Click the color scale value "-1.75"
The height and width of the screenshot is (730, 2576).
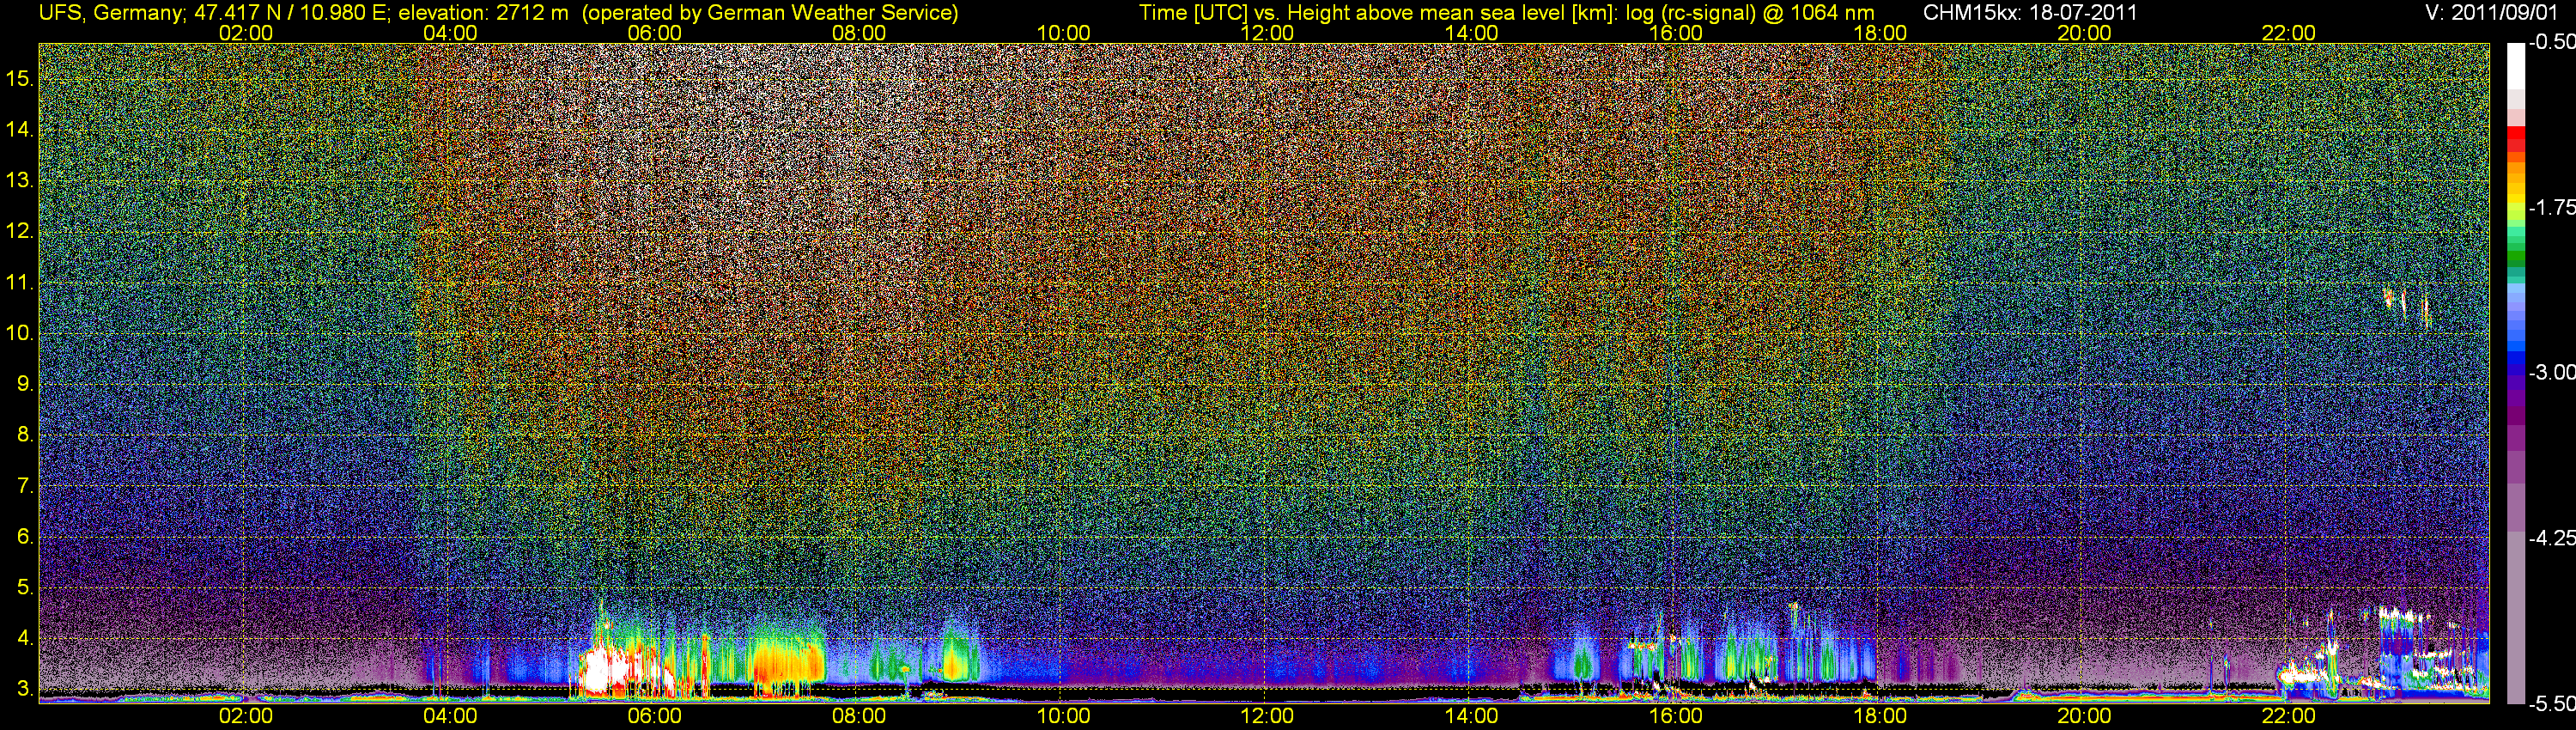2551,207
